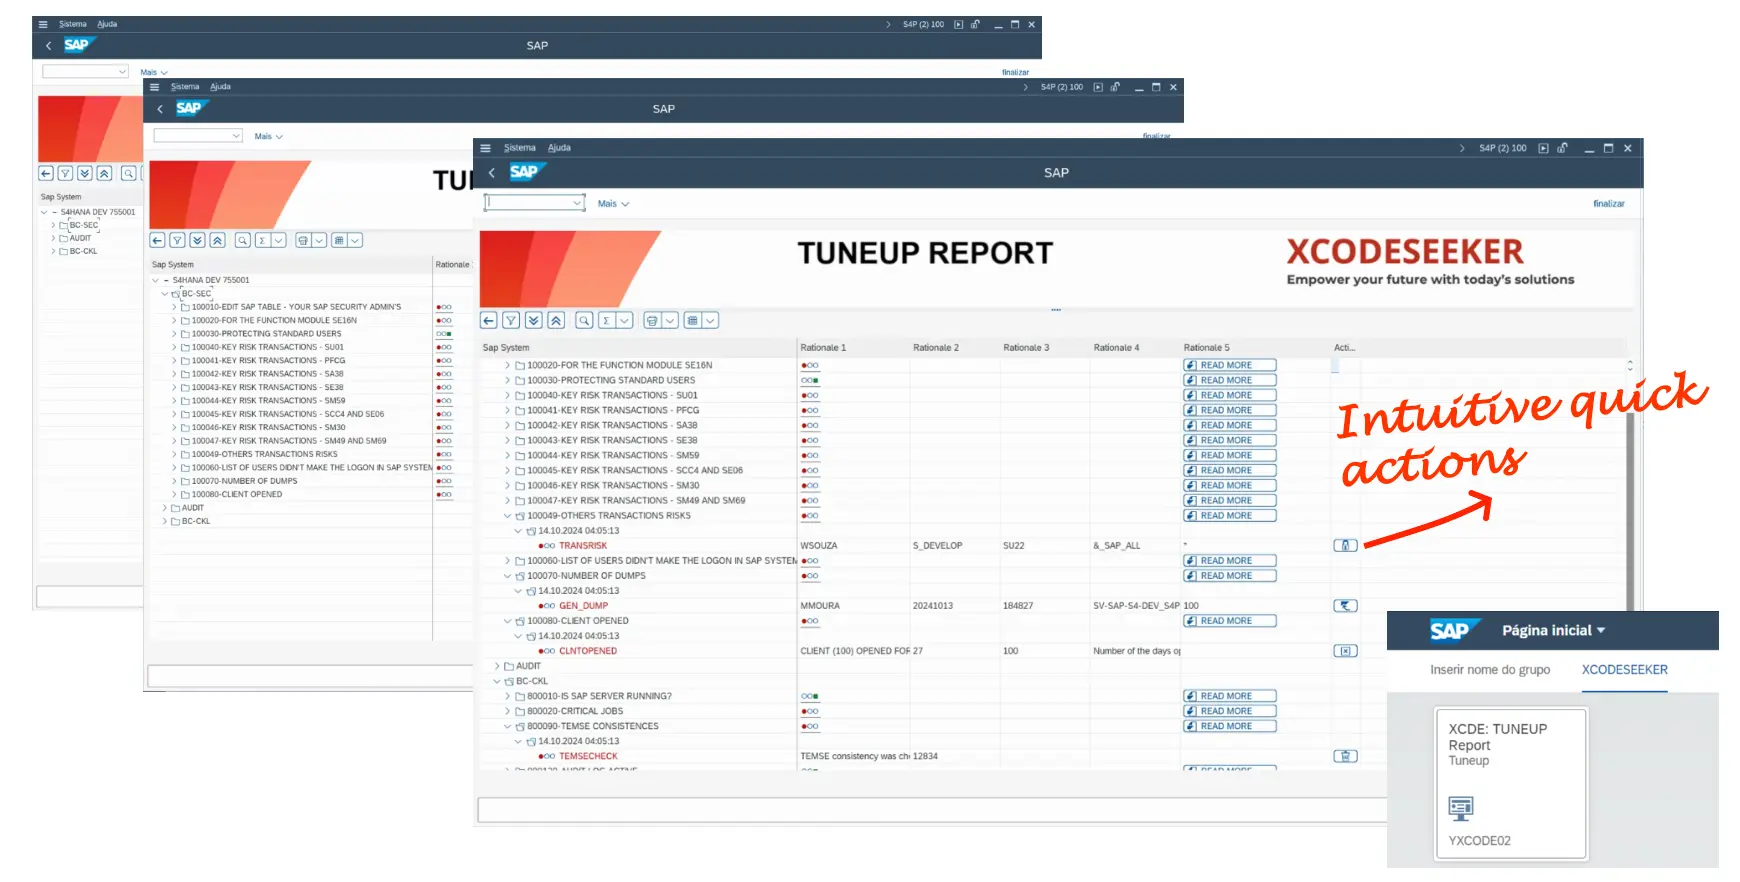Screen dimensions: 1740x882
Task: Collapse 100049-OTHERS TRANSACTIONS RISKS node in front window
Action: 507,516
